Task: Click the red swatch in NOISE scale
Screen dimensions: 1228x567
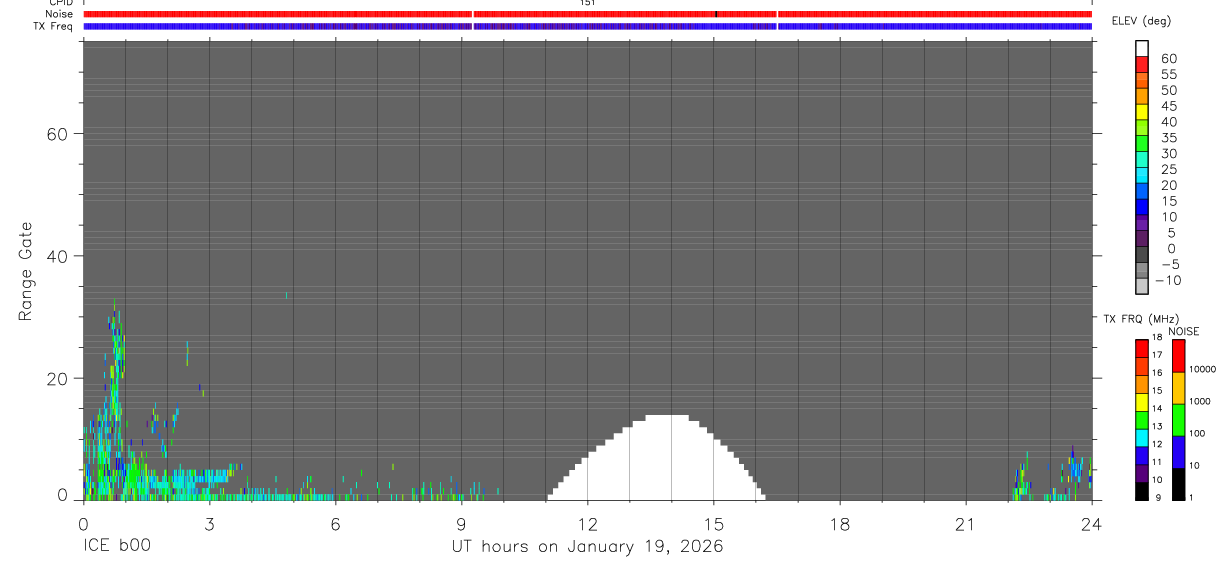Action: point(1178,355)
